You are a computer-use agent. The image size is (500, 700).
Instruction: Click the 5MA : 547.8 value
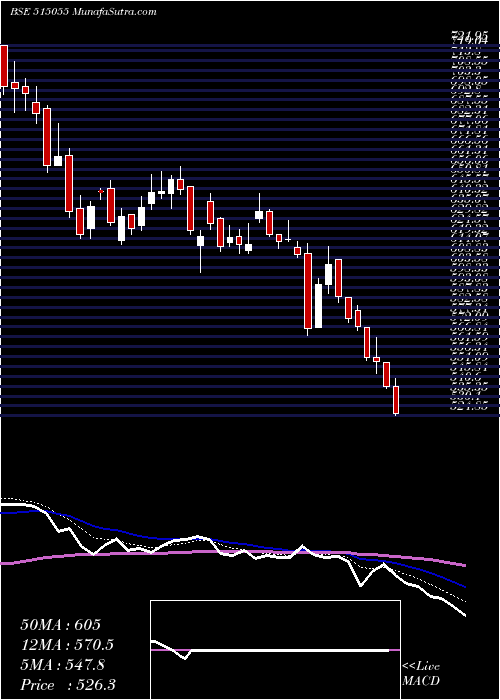coord(62,665)
